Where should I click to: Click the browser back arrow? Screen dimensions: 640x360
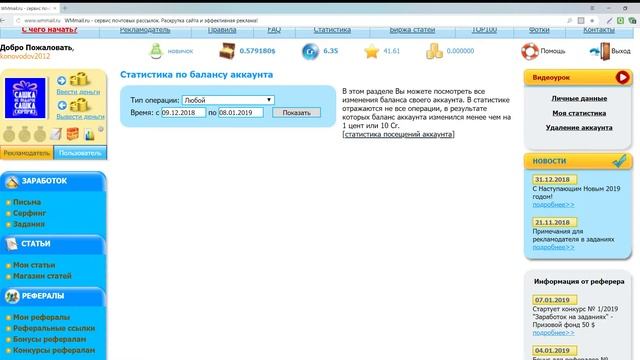[x=3, y=20]
